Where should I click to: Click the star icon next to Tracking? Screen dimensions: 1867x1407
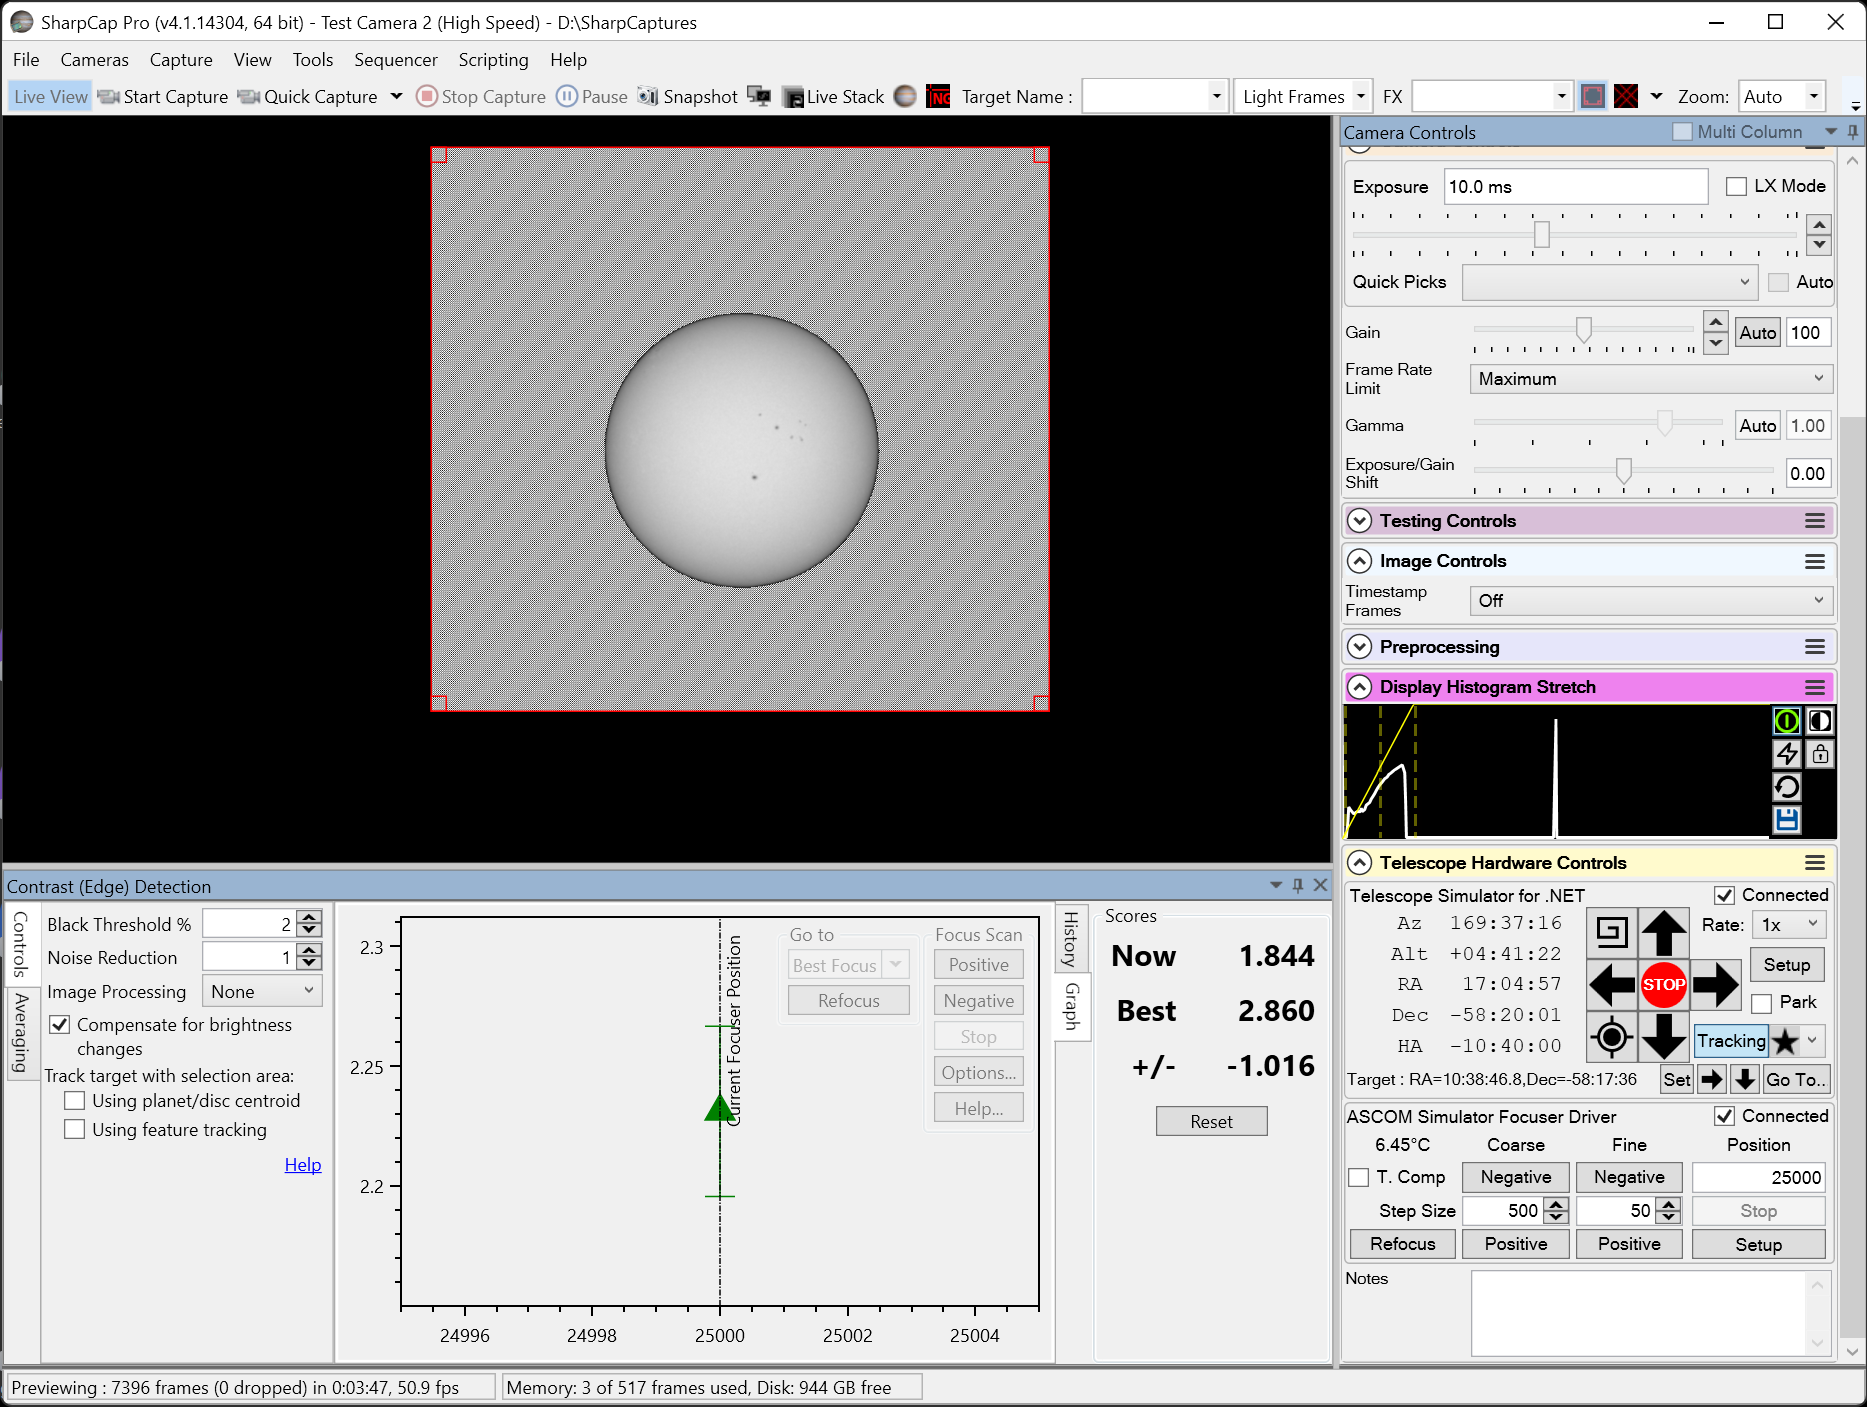coord(1785,1041)
